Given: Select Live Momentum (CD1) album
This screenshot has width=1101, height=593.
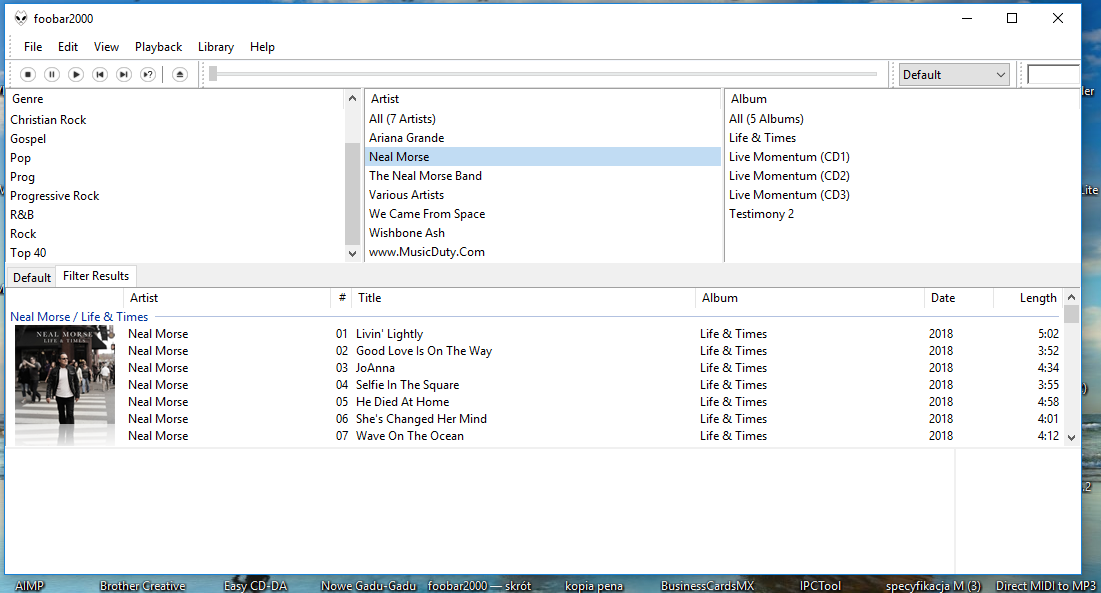Looking at the screenshot, I should pos(902,157).
